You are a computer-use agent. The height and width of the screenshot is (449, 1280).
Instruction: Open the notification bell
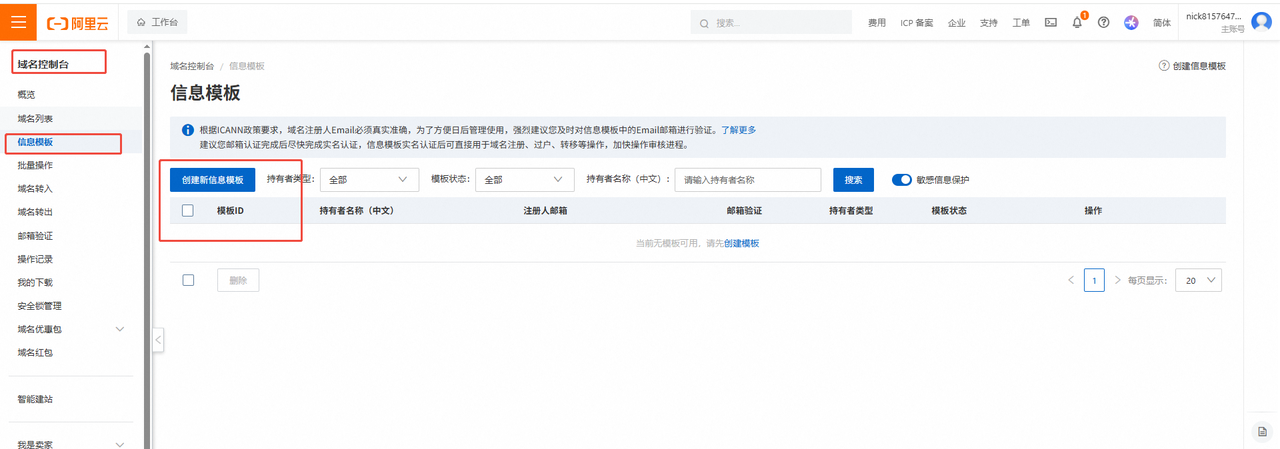coord(1077,22)
